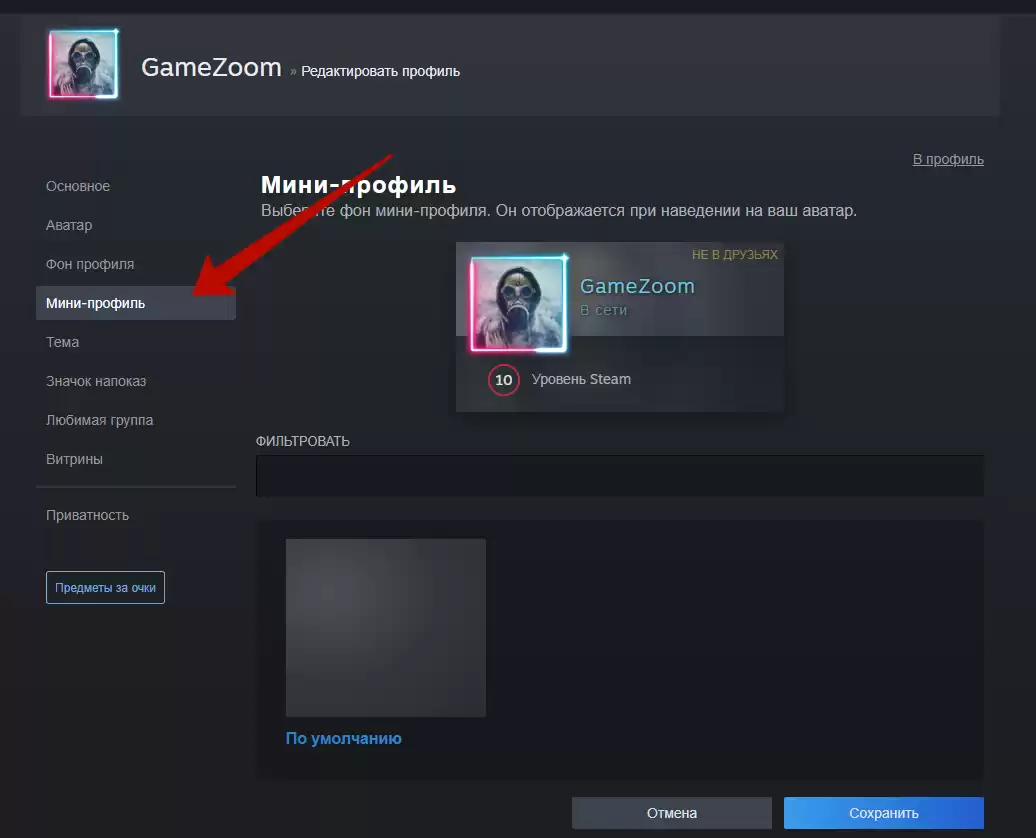Click the По умолчанию label
This screenshot has height=838, width=1036.
pos(344,738)
